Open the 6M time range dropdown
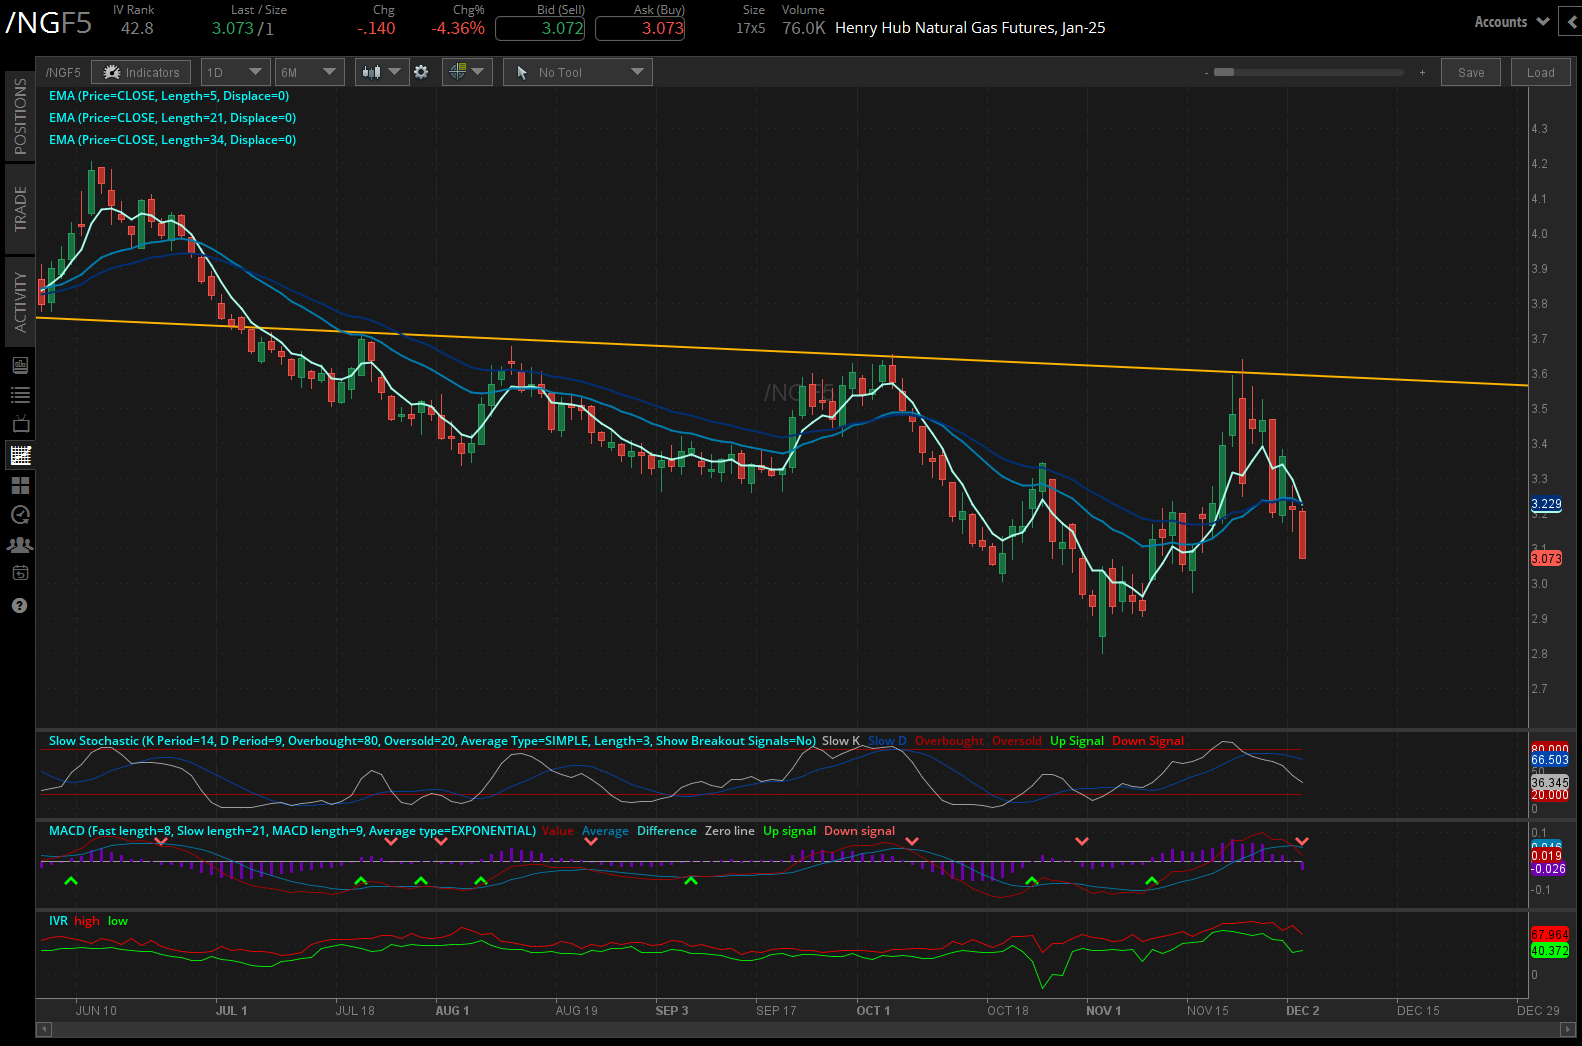 [309, 72]
